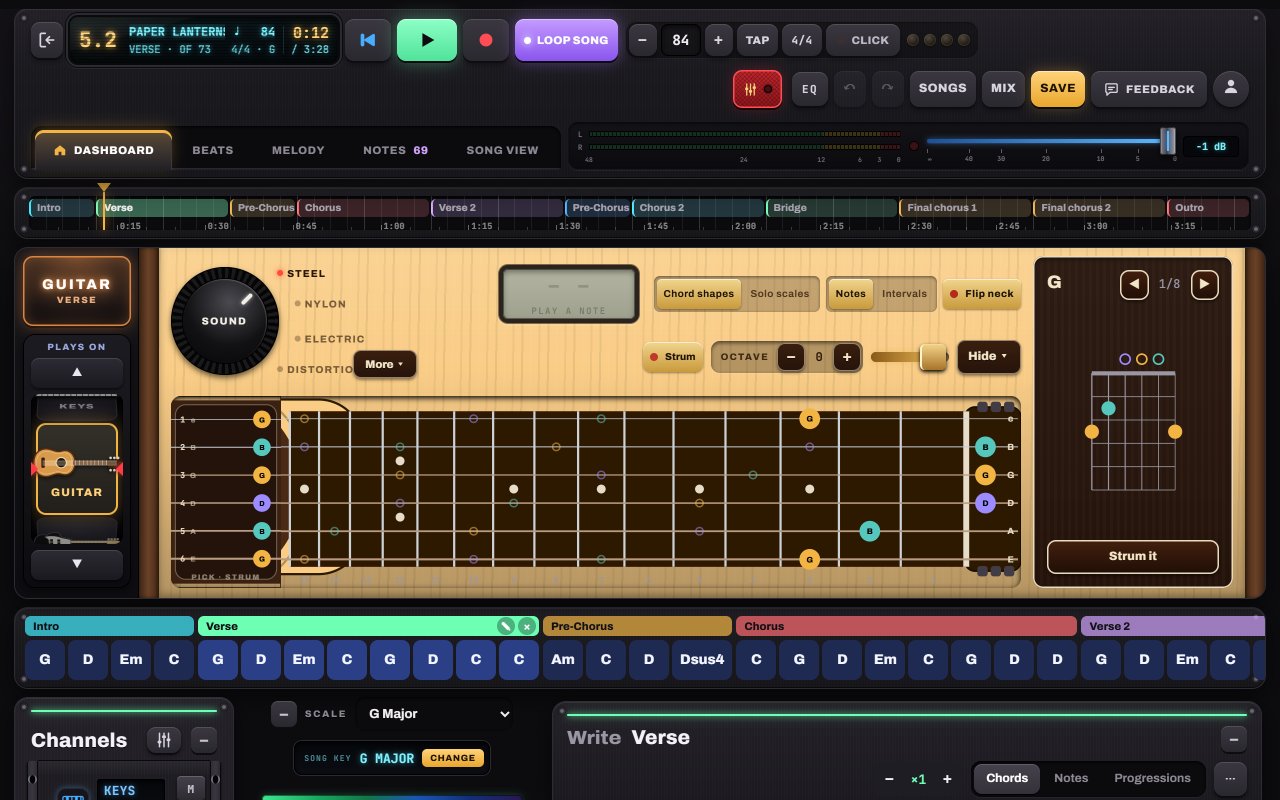Toggle the Flip neck button
The height and width of the screenshot is (800, 1280).
981,294
